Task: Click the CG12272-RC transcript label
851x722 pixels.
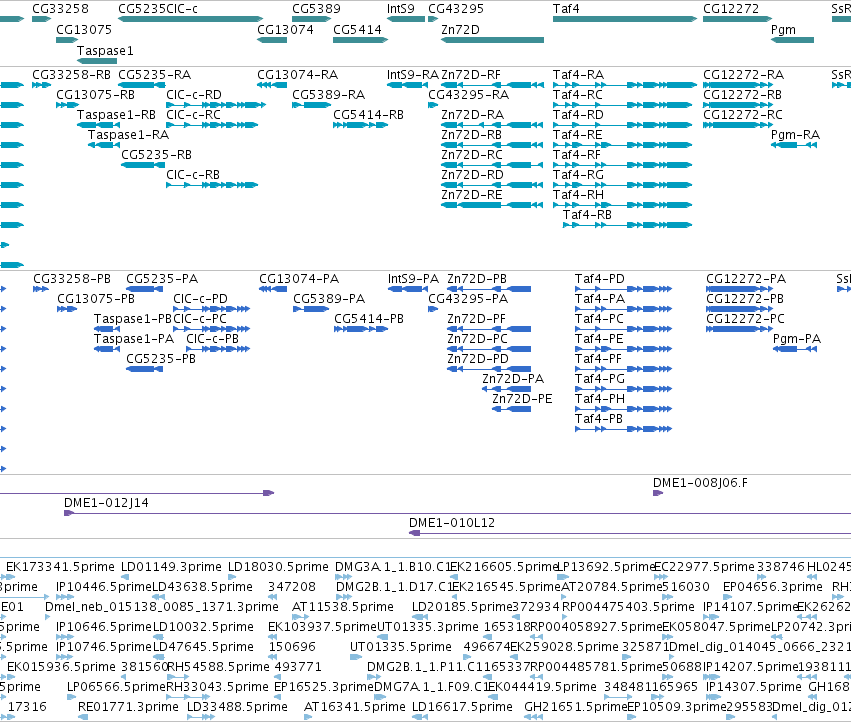Action: tap(743, 115)
